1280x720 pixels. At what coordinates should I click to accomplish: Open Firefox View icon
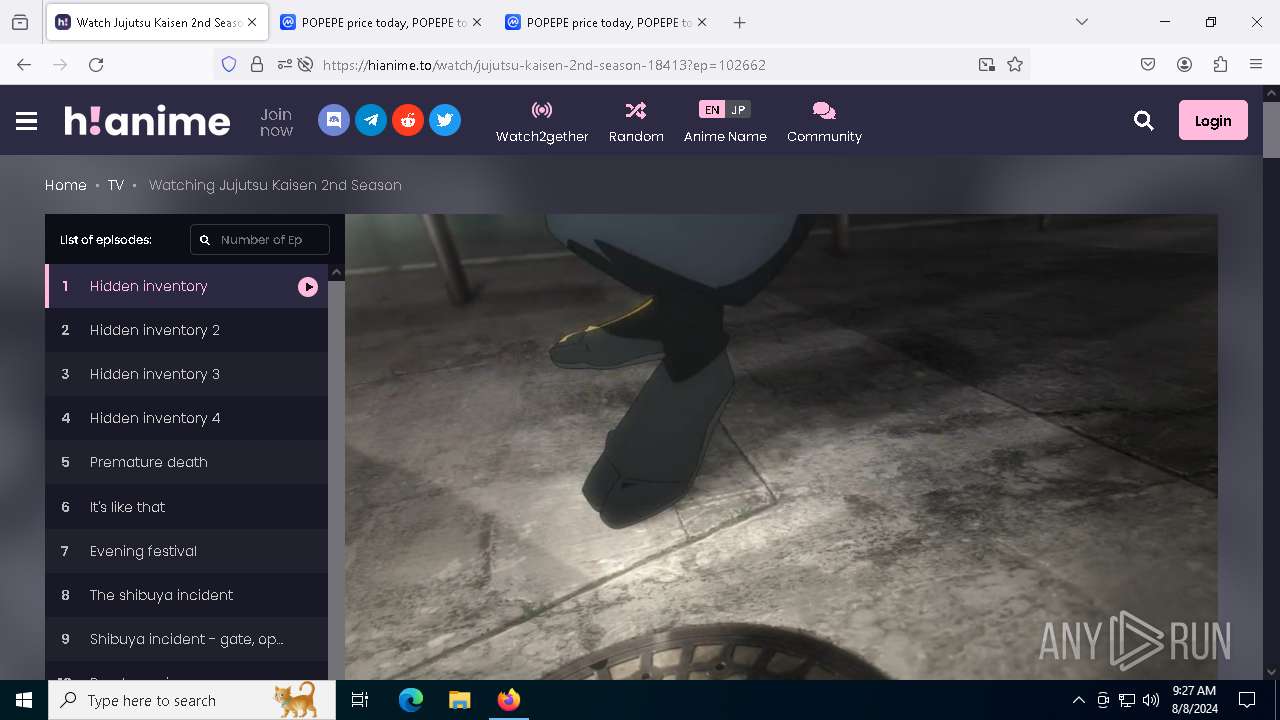click(20, 22)
